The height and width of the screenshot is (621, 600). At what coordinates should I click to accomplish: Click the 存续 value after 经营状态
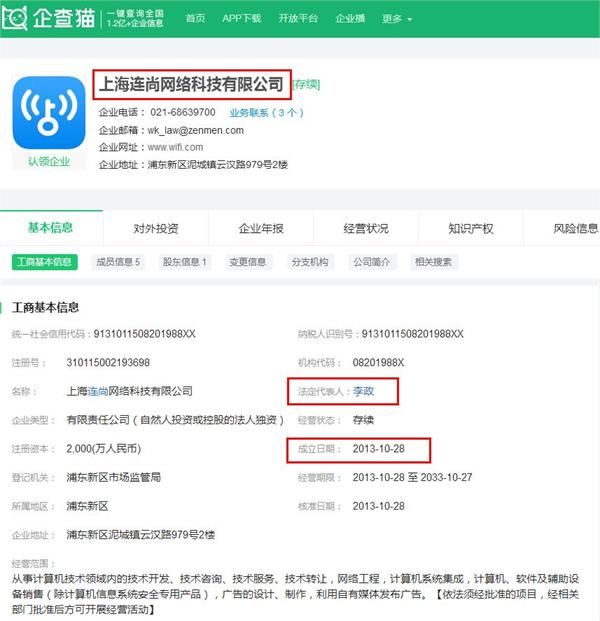pos(363,420)
